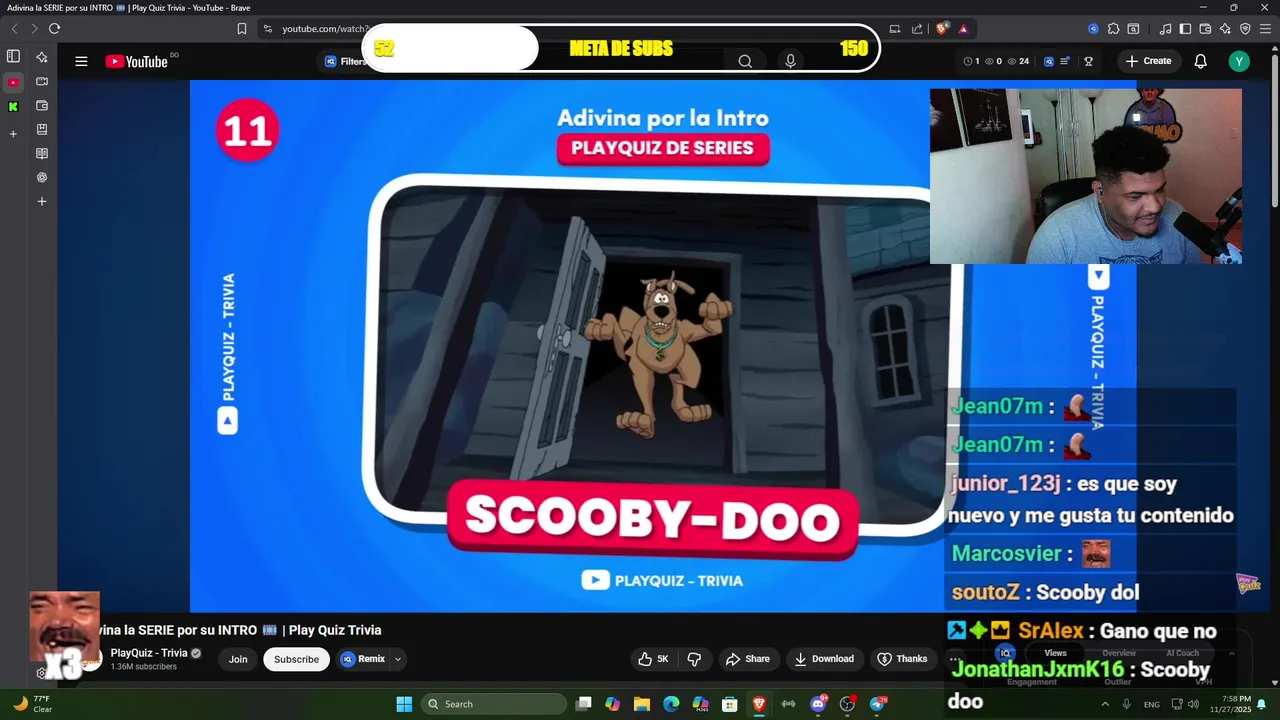
Task: Open volume control in system tray
Action: [x=1193, y=704]
